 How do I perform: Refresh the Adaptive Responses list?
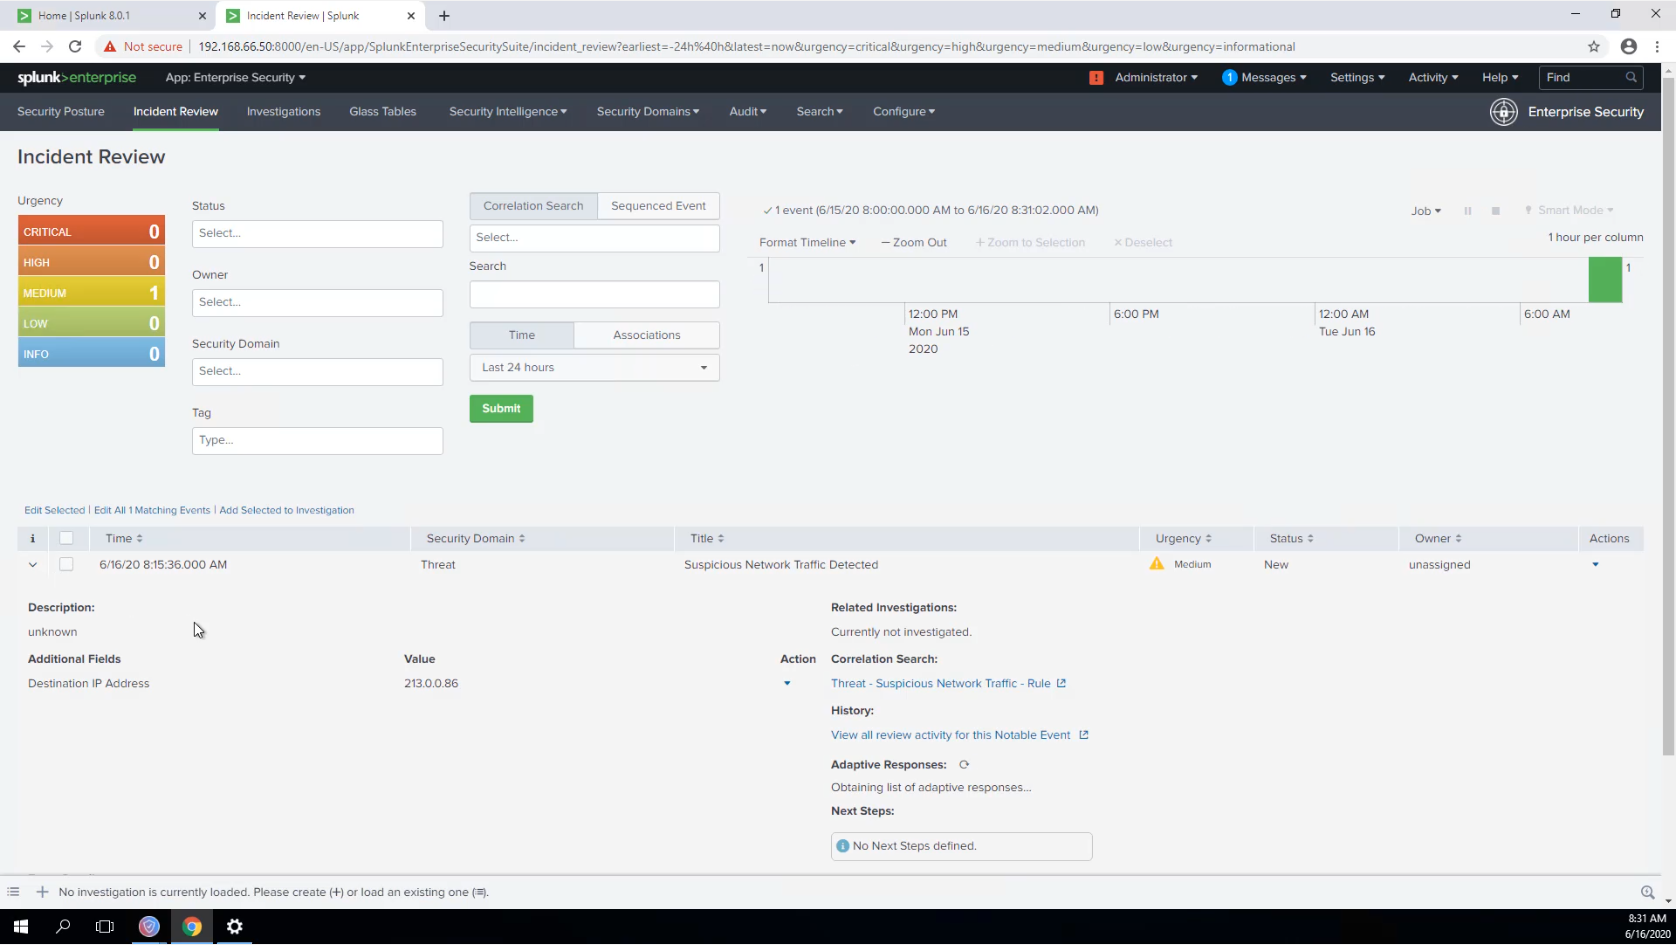coord(963,764)
